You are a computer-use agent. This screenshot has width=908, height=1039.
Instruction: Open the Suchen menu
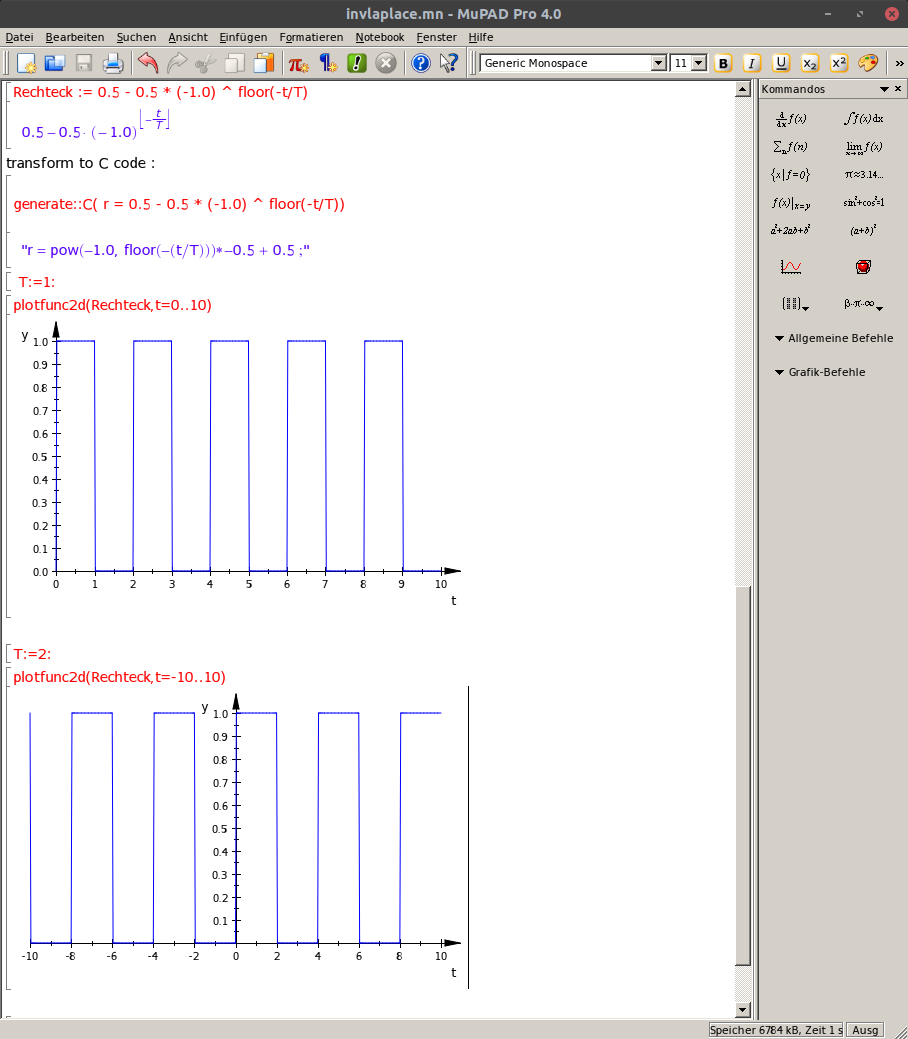pyautogui.click(x=137, y=37)
